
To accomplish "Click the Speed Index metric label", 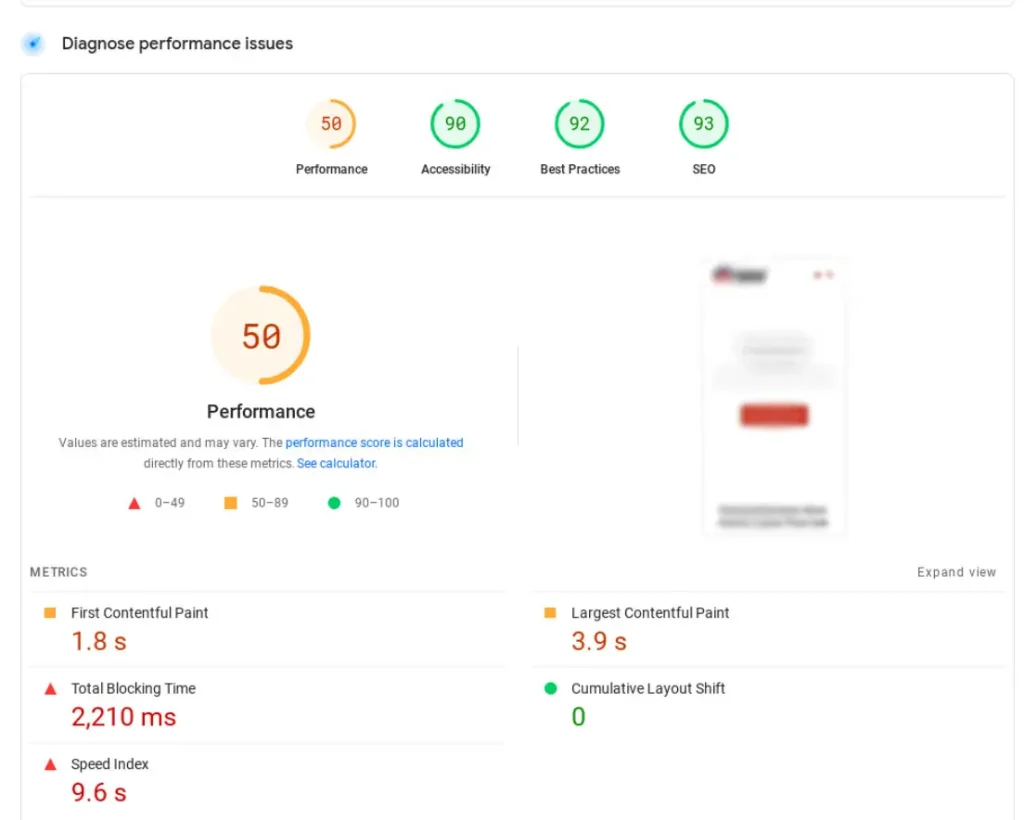I will click(x=110, y=765).
